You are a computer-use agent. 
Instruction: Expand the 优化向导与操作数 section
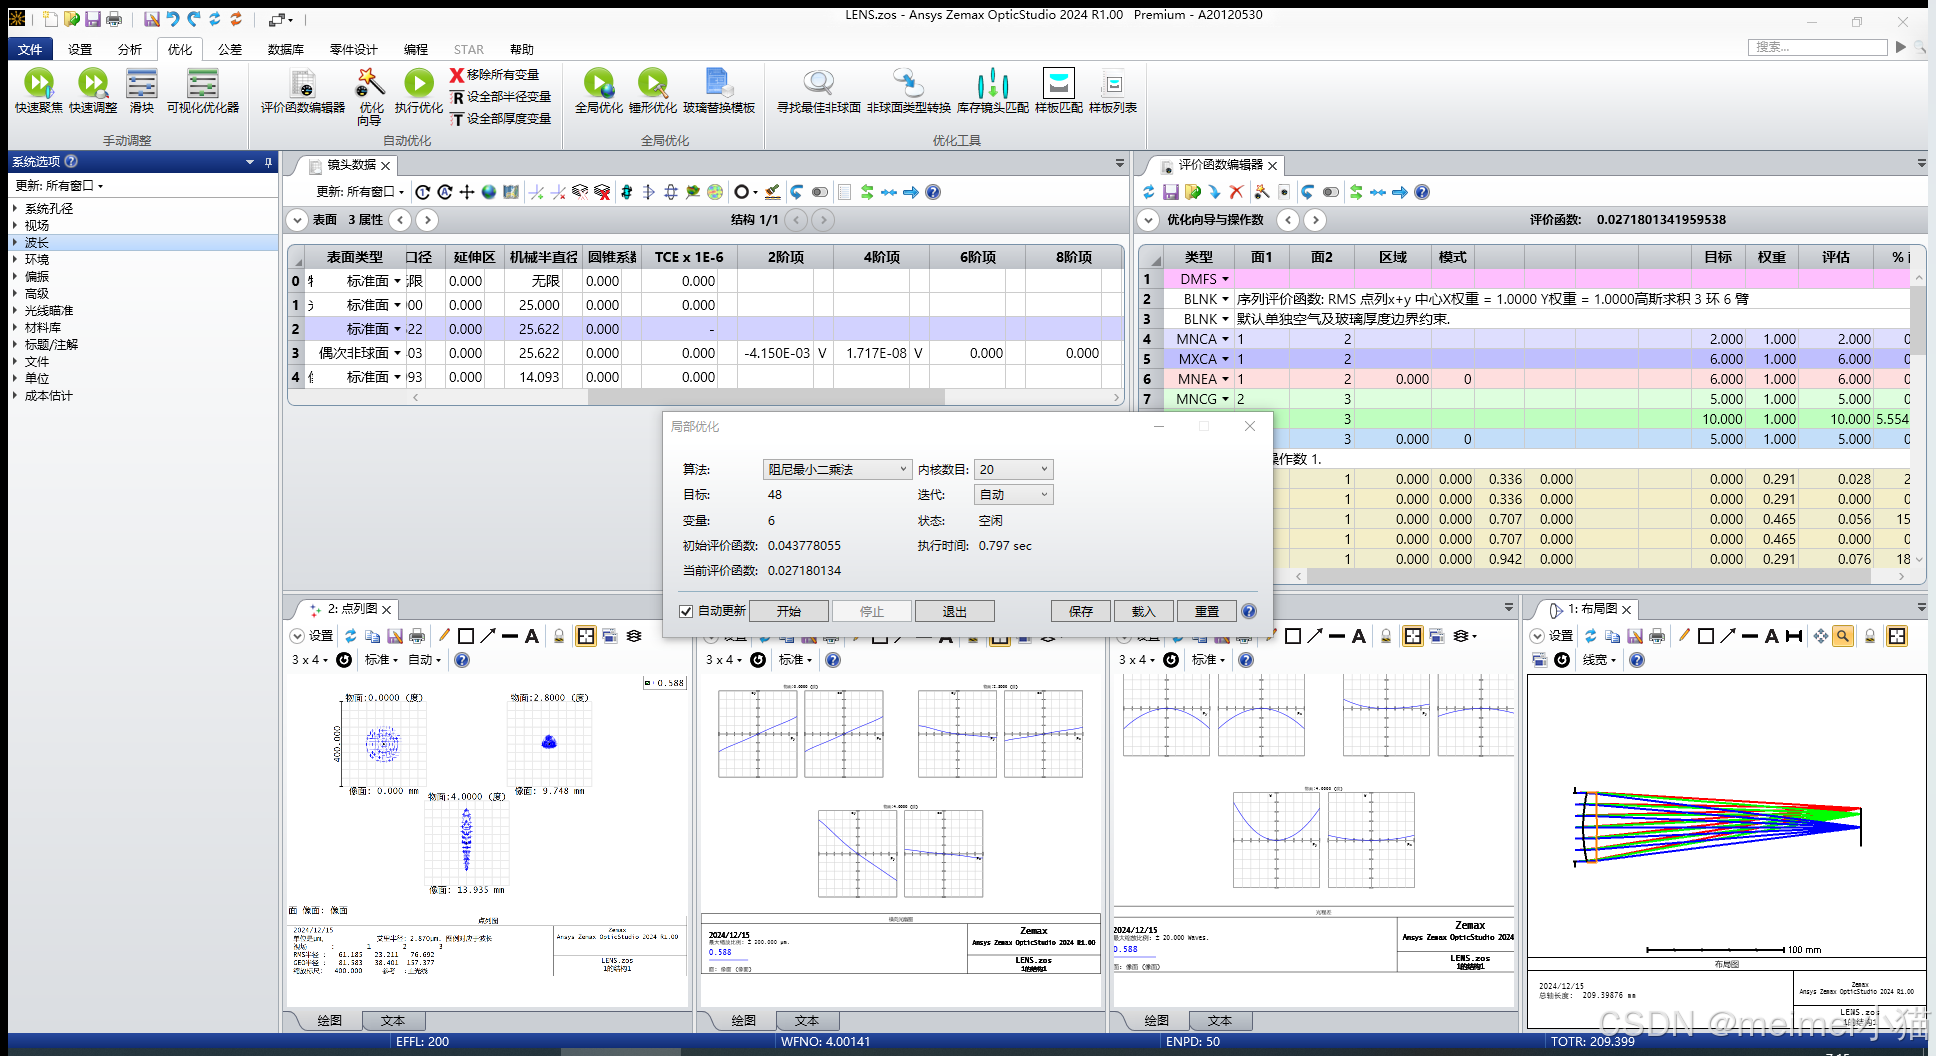pyautogui.click(x=1148, y=220)
